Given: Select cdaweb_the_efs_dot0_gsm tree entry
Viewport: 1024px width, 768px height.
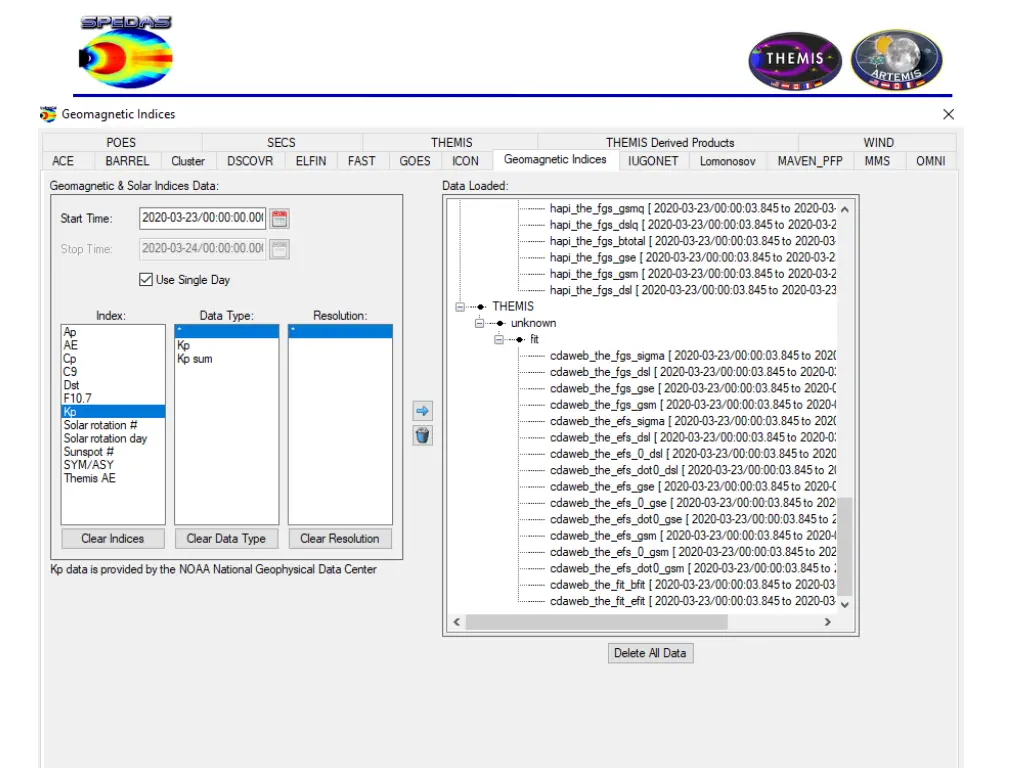Looking at the screenshot, I should click(x=692, y=568).
